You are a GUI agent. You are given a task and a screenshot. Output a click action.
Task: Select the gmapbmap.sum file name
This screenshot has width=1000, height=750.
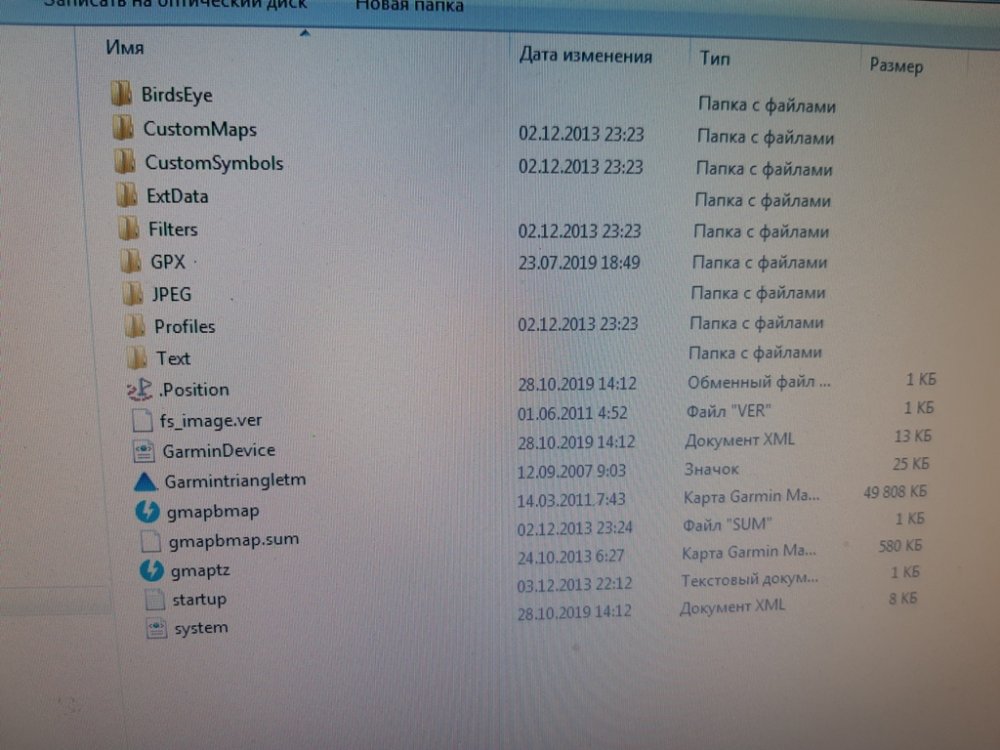(x=234, y=540)
